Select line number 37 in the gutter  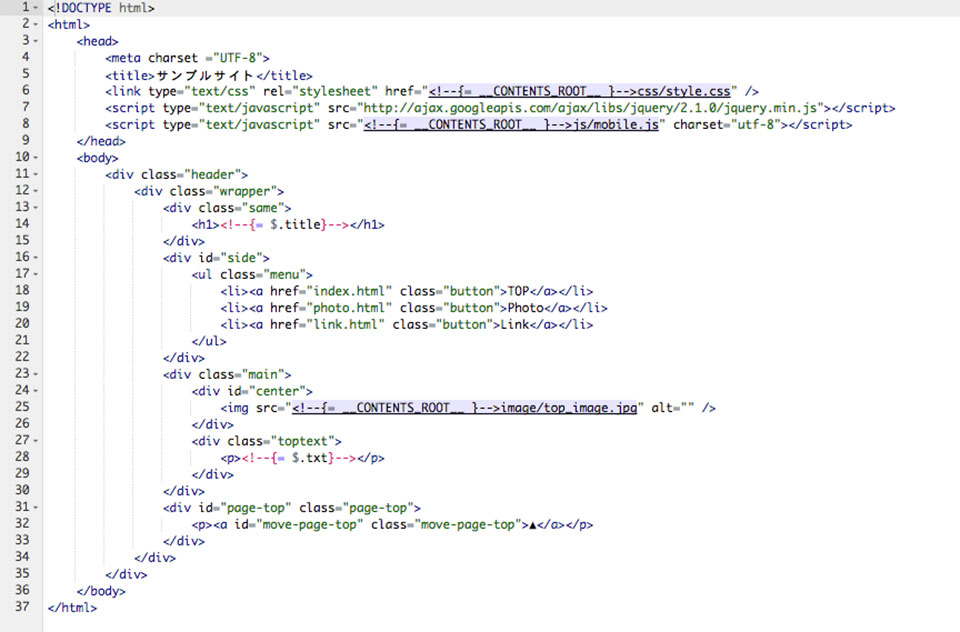22,607
